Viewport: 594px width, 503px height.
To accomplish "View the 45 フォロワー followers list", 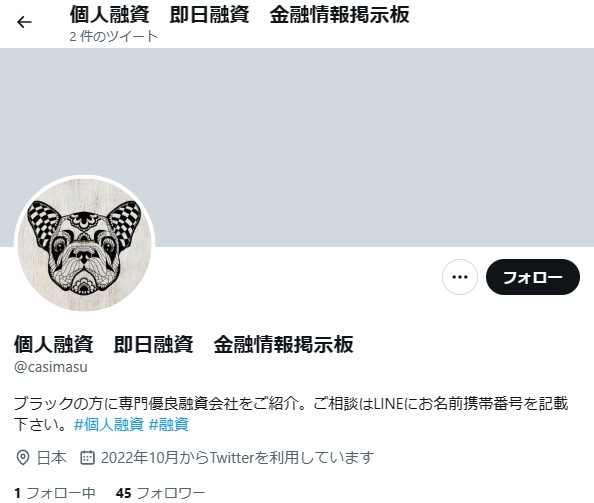I will tap(161, 493).
